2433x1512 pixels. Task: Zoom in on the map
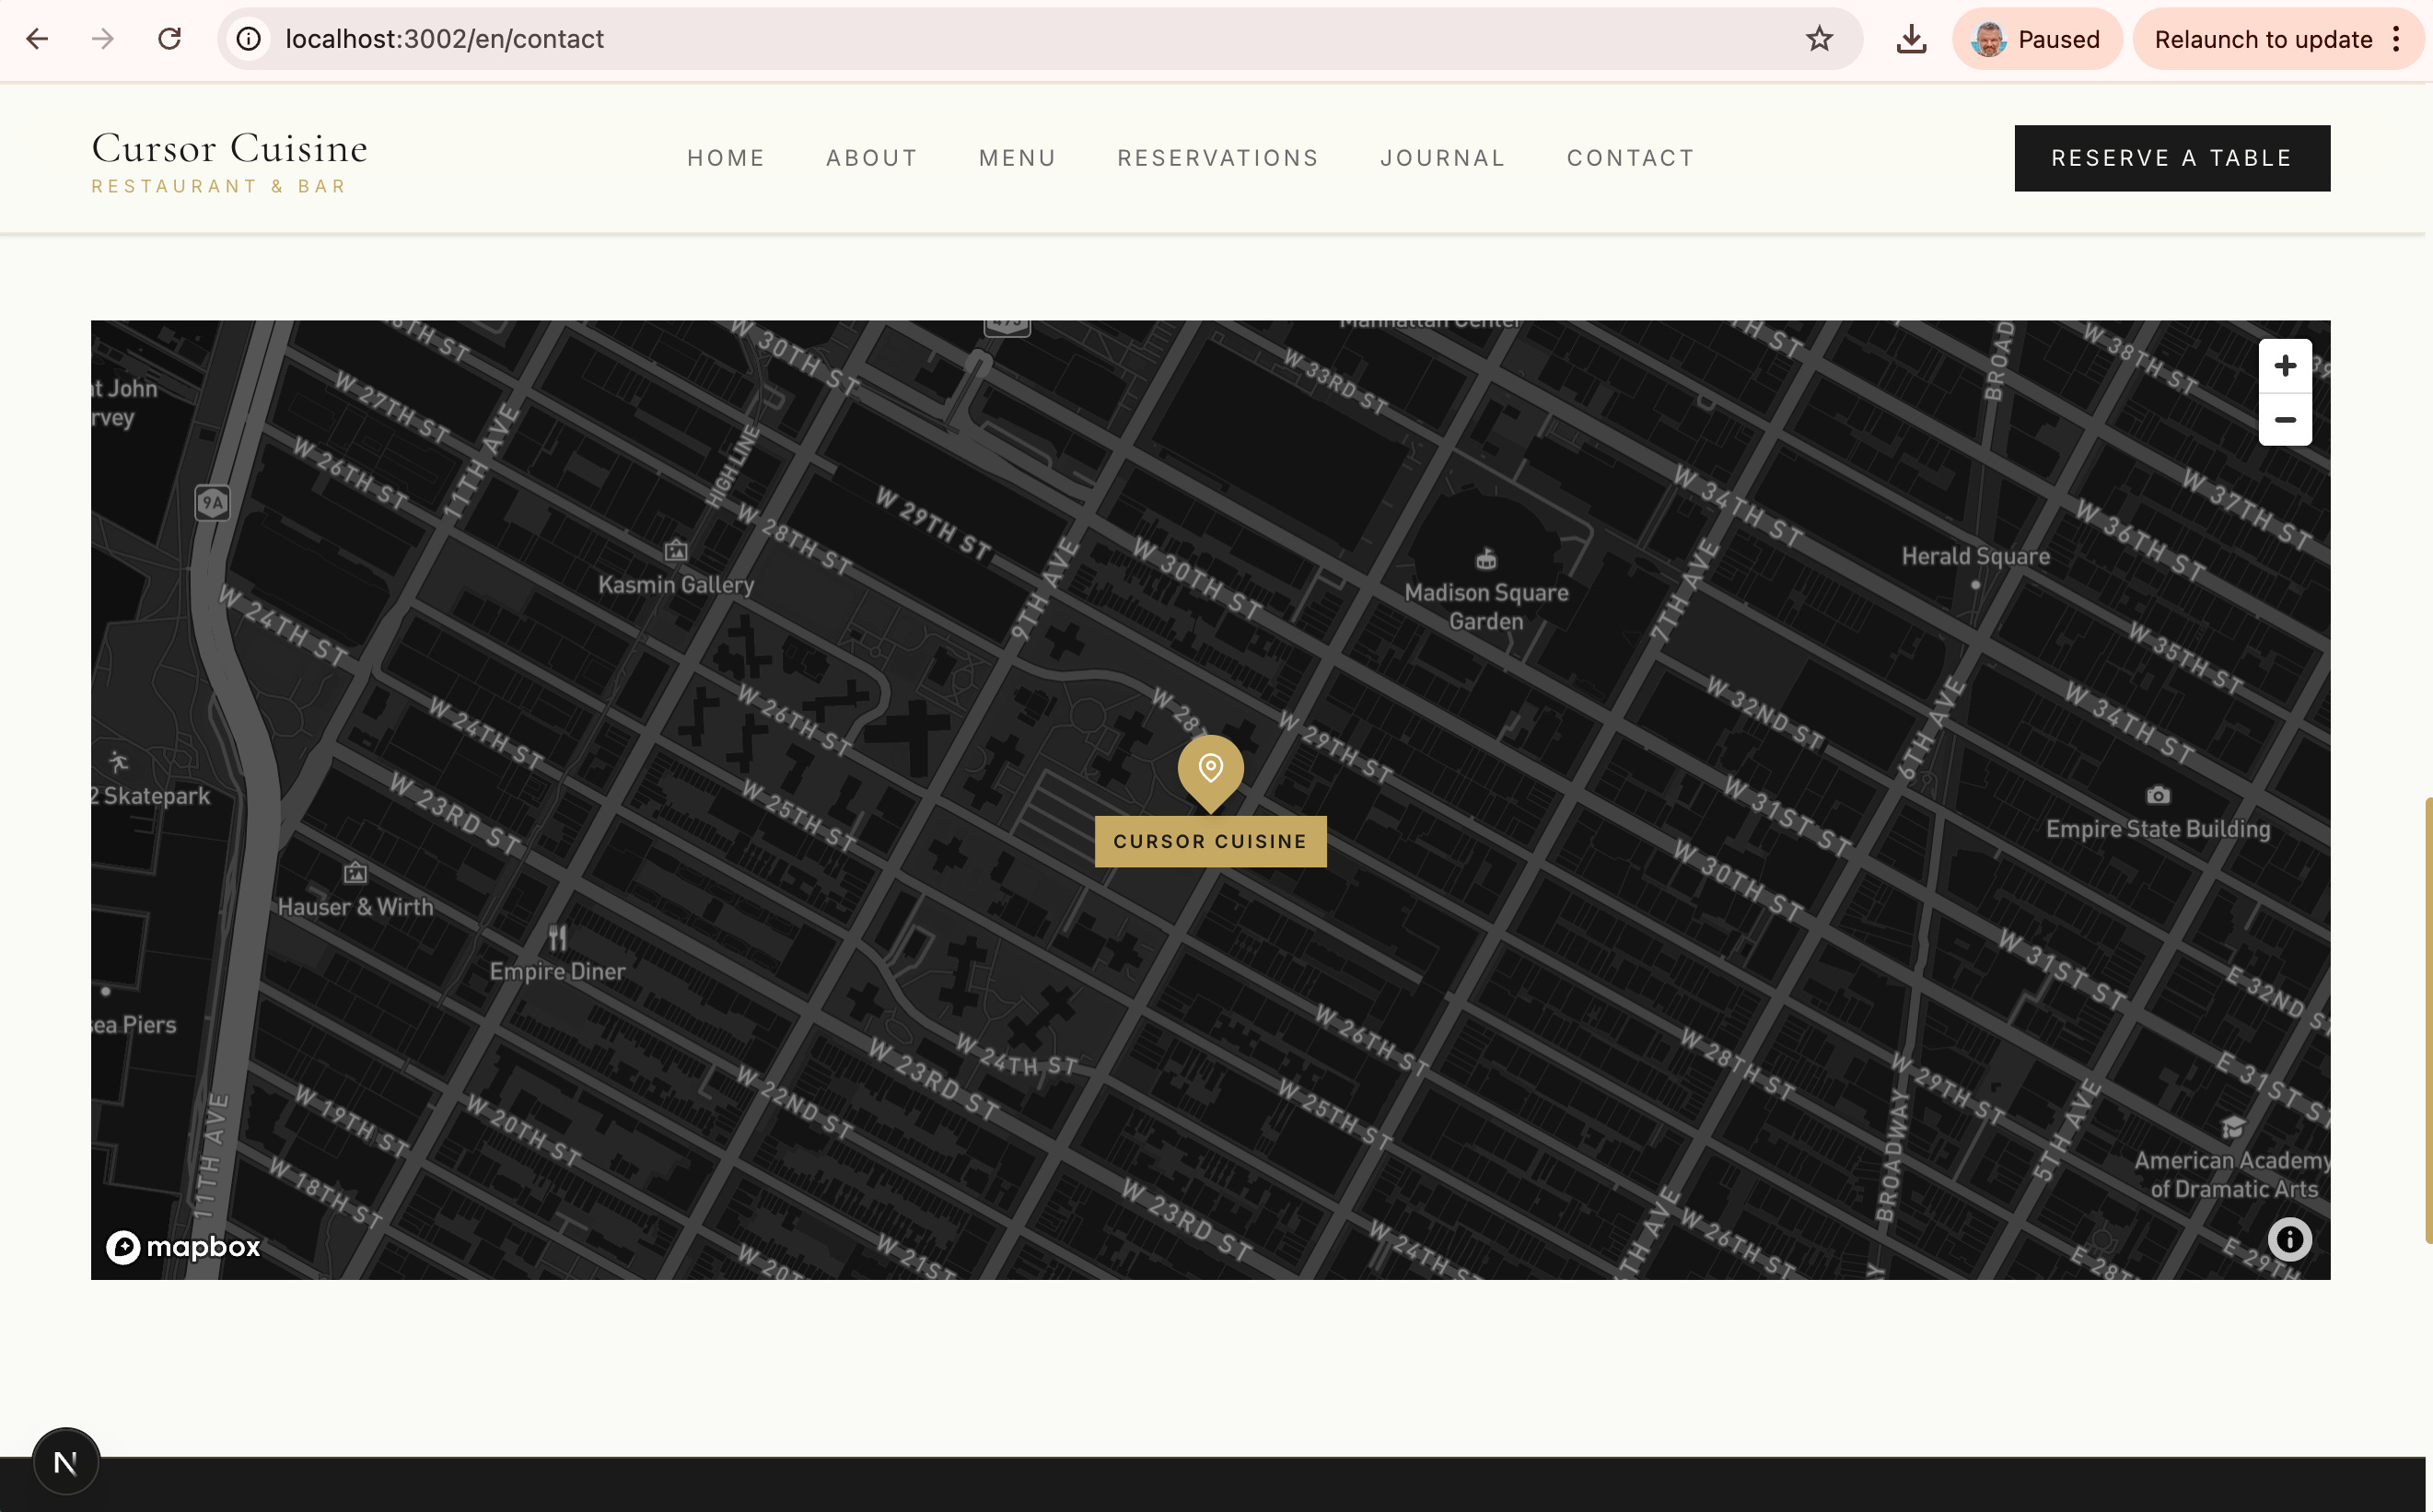click(2284, 366)
